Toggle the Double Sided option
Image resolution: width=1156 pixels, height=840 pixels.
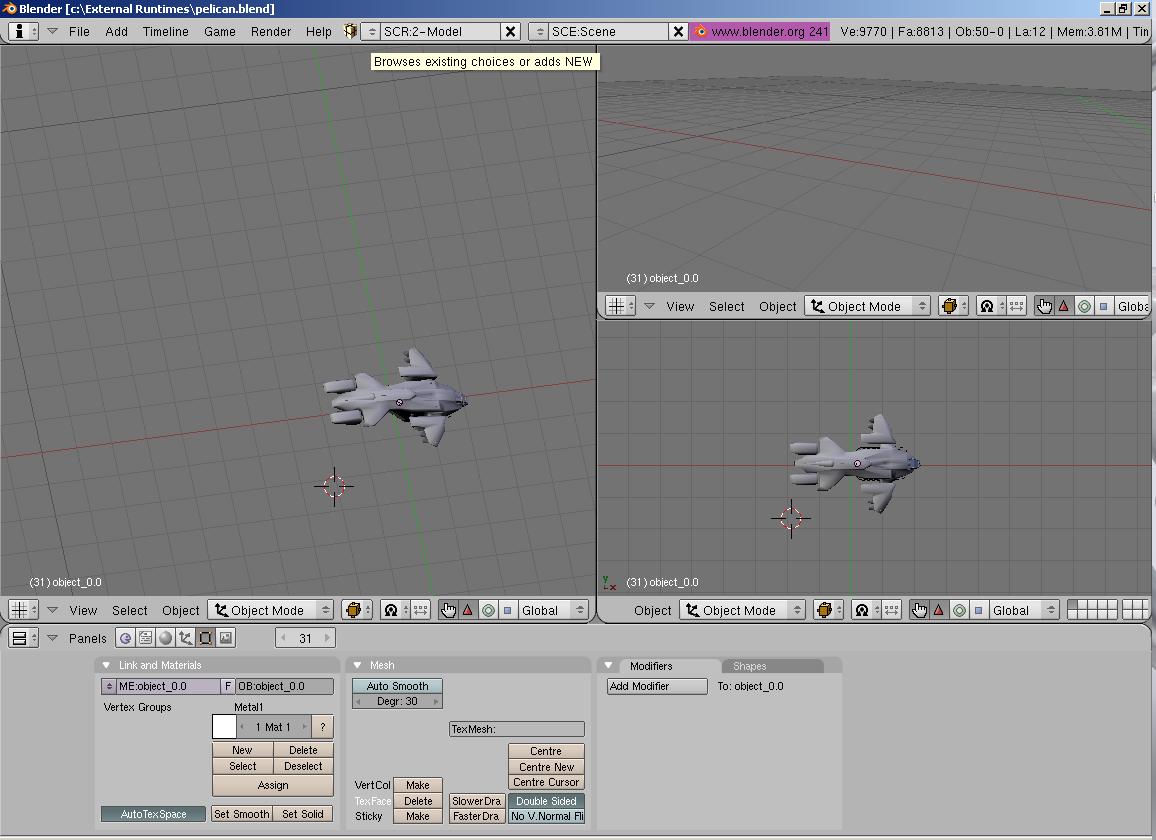pos(546,801)
